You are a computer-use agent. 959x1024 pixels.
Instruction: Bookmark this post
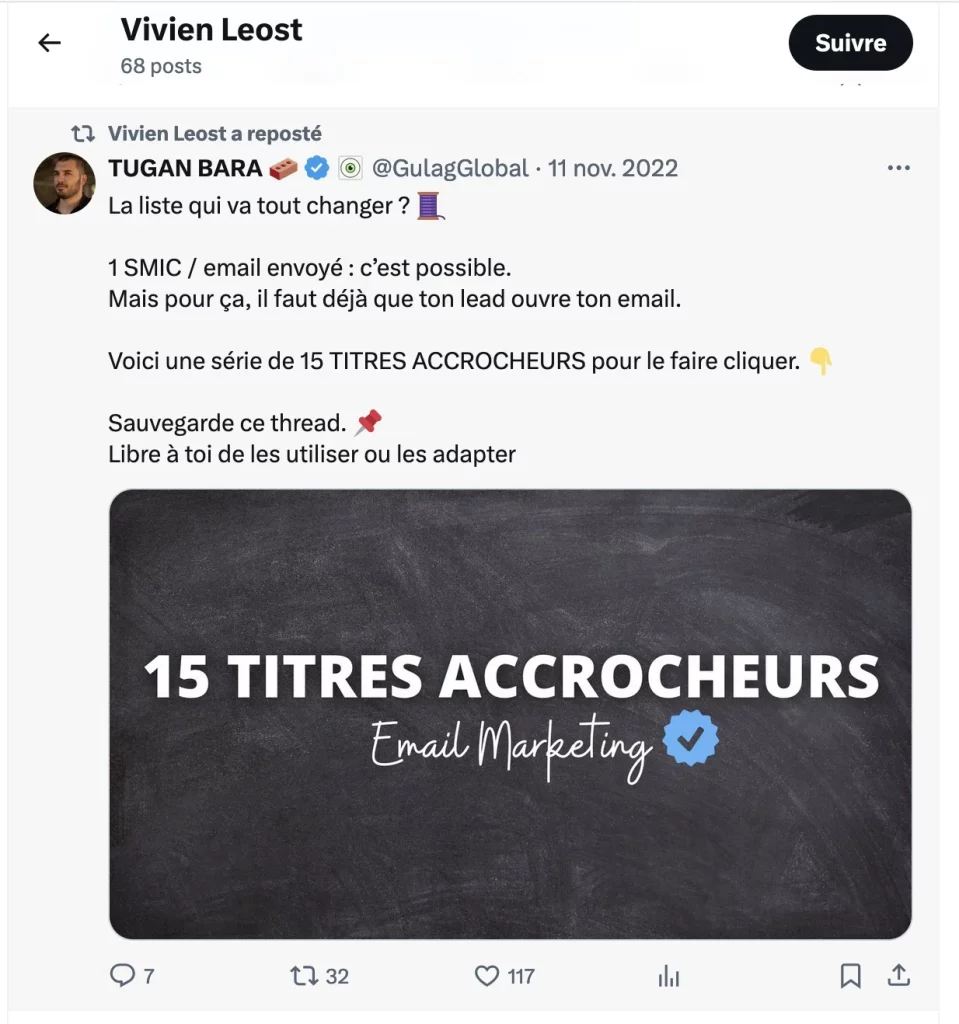tap(851, 976)
